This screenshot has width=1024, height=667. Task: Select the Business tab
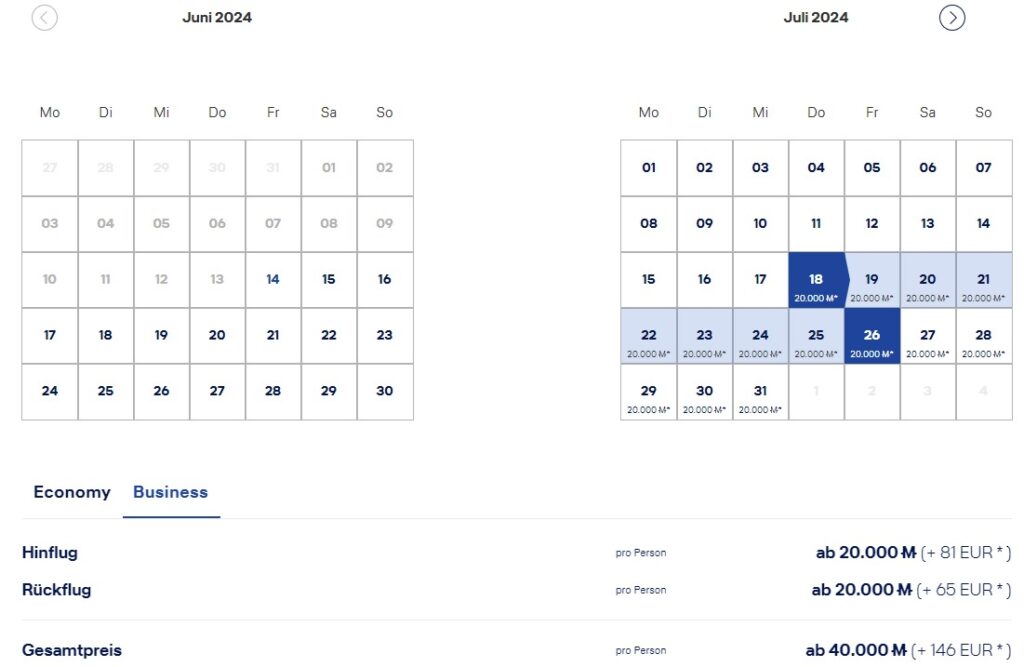[170, 492]
